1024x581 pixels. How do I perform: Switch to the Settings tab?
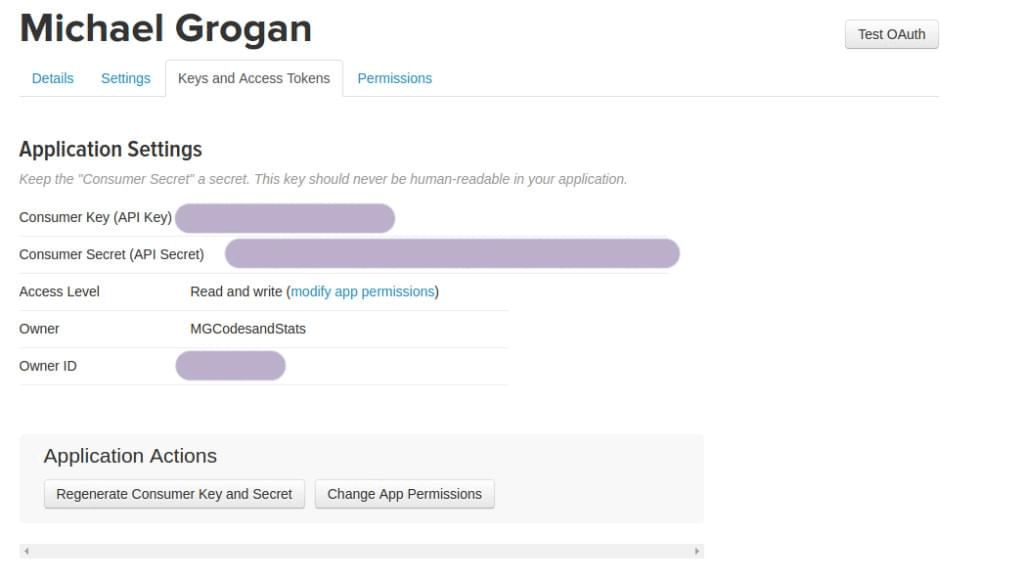pyautogui.click(x=125, y=78)
